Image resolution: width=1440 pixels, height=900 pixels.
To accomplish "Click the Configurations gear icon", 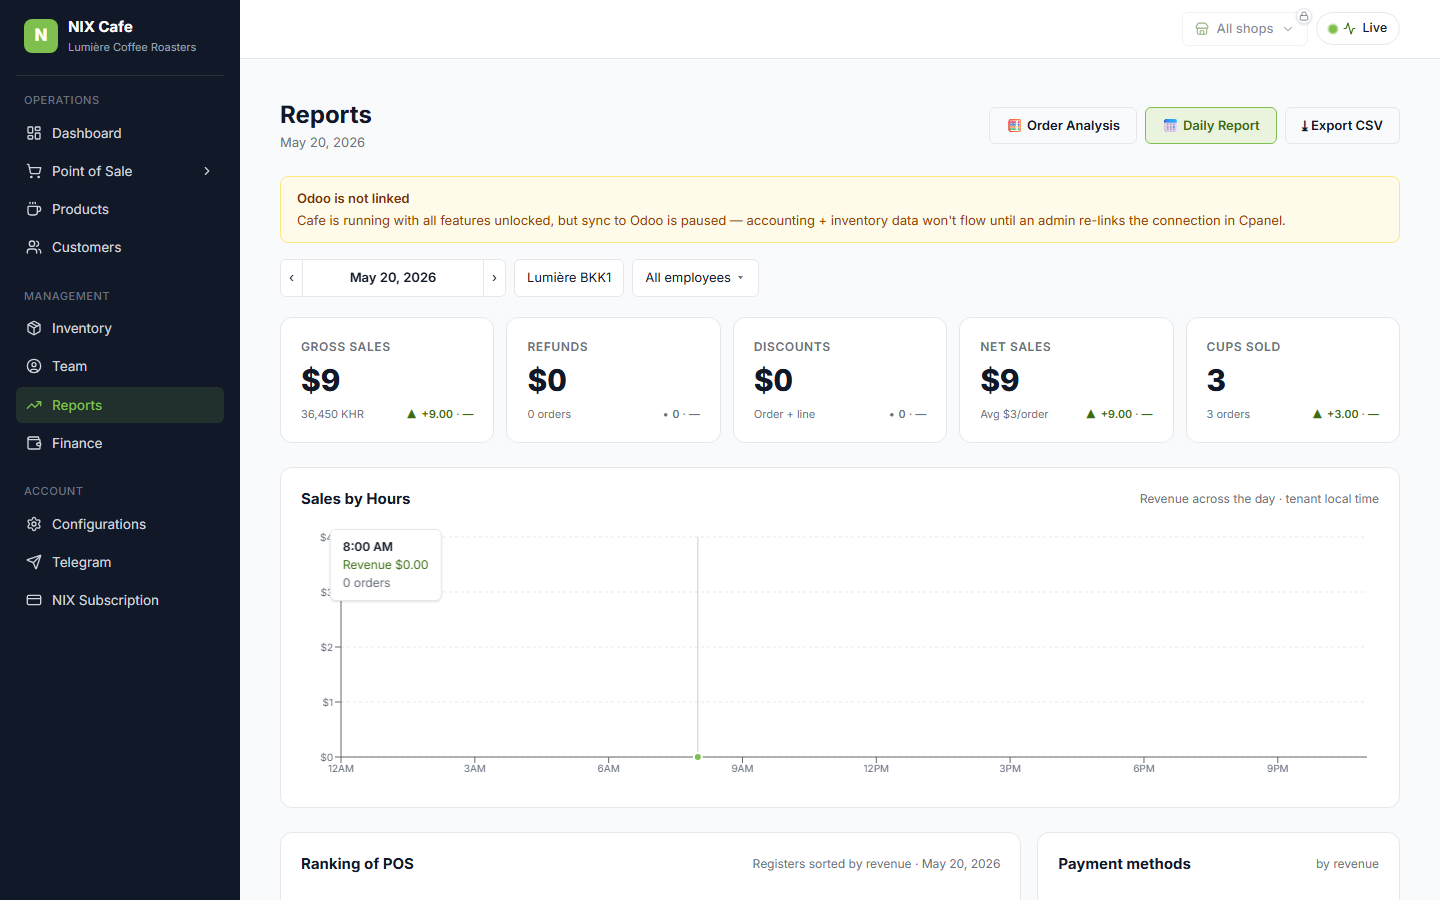I will point(34,524).
